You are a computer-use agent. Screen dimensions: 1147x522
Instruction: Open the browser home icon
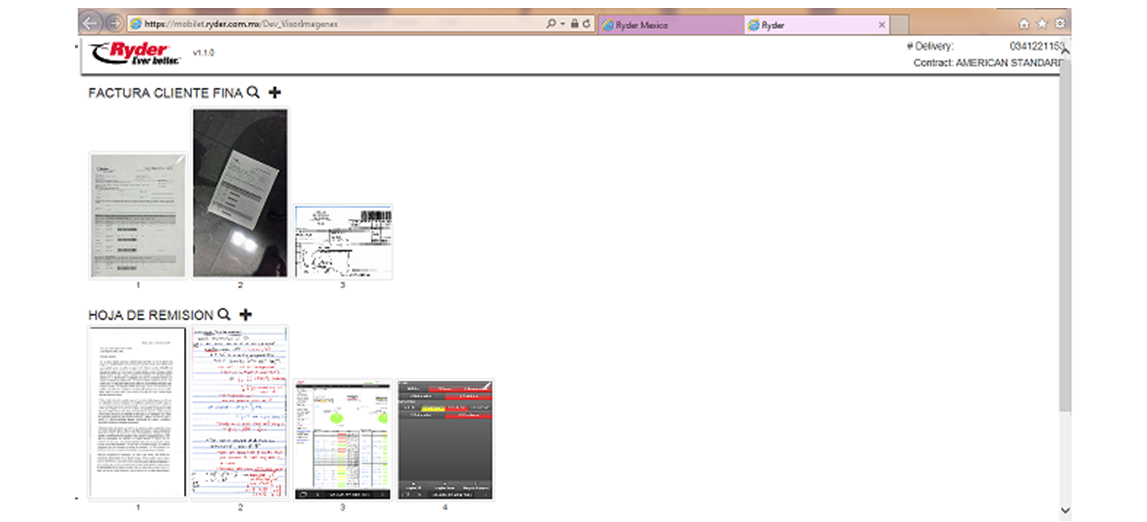[x=1023, y=24]
